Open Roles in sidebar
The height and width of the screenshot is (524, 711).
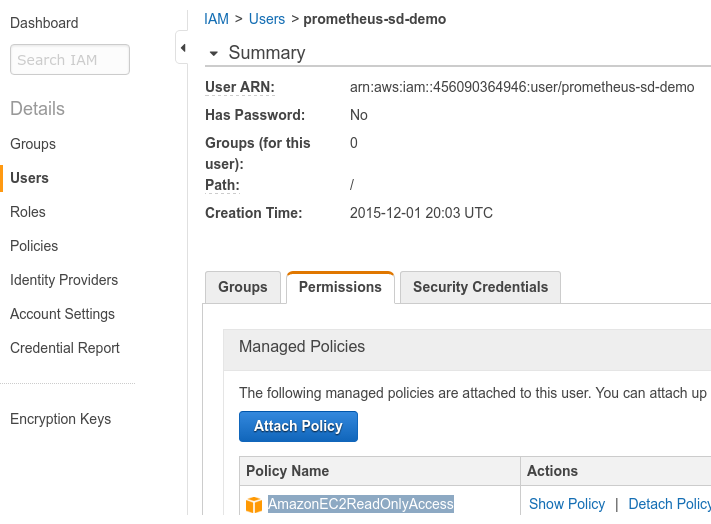[28, 212]
